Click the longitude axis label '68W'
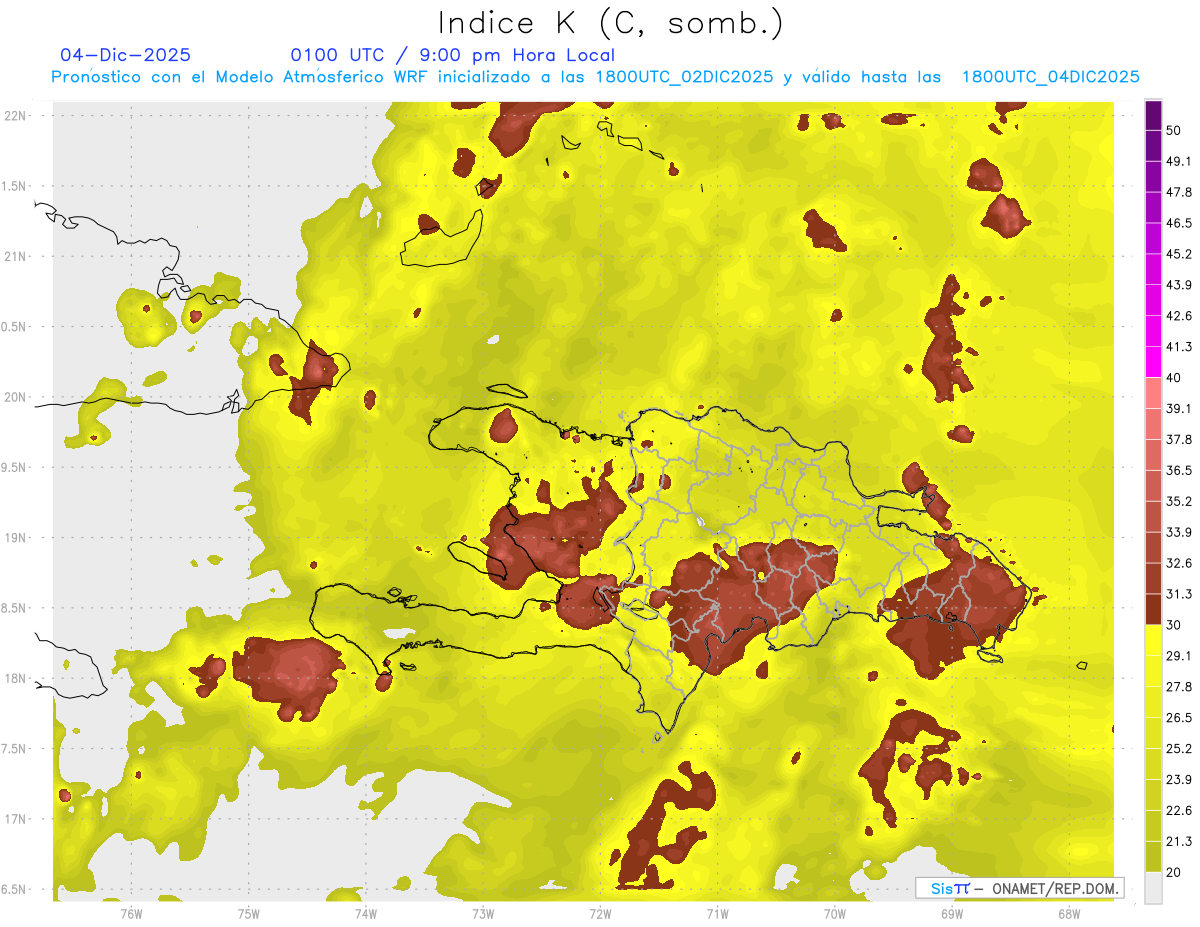1200x927 pixels. click(1069, 913)
